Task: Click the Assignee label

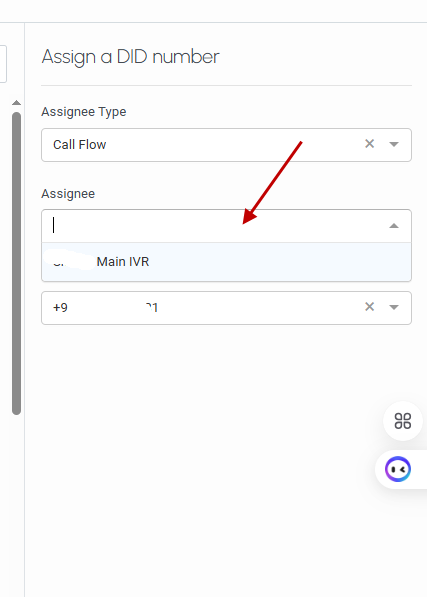Action: 68,193
